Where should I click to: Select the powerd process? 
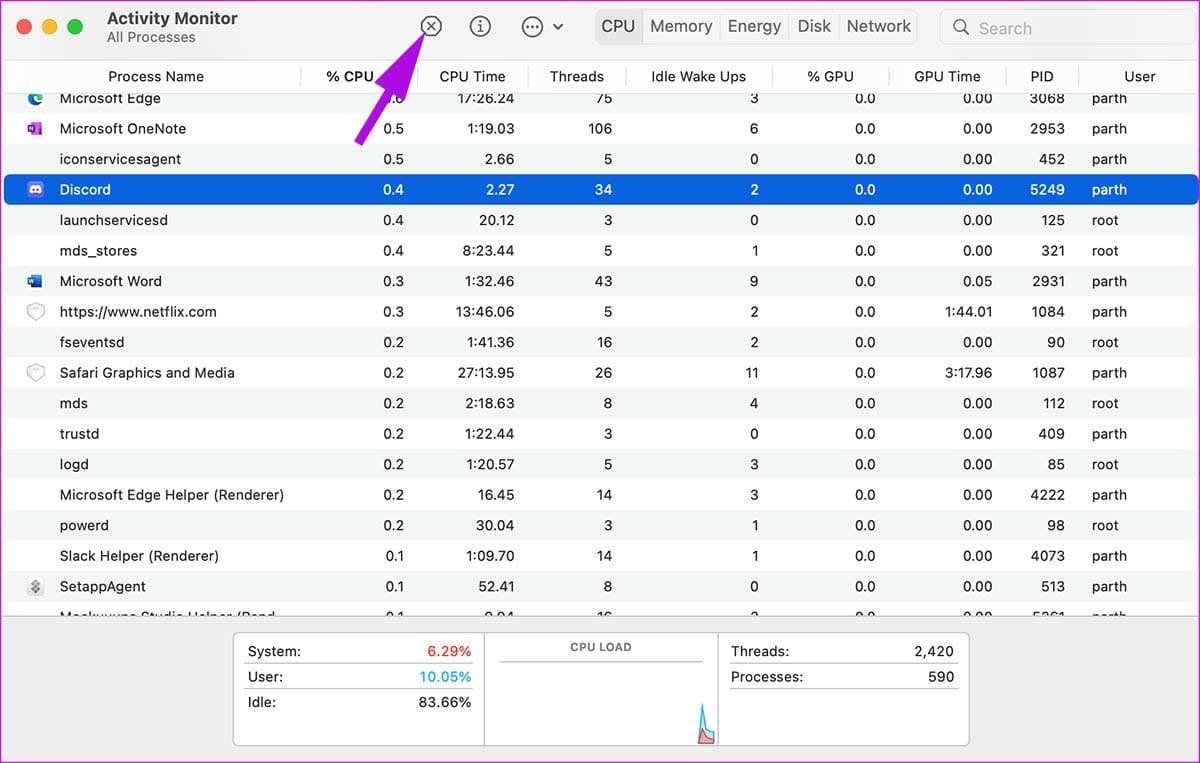84,525
